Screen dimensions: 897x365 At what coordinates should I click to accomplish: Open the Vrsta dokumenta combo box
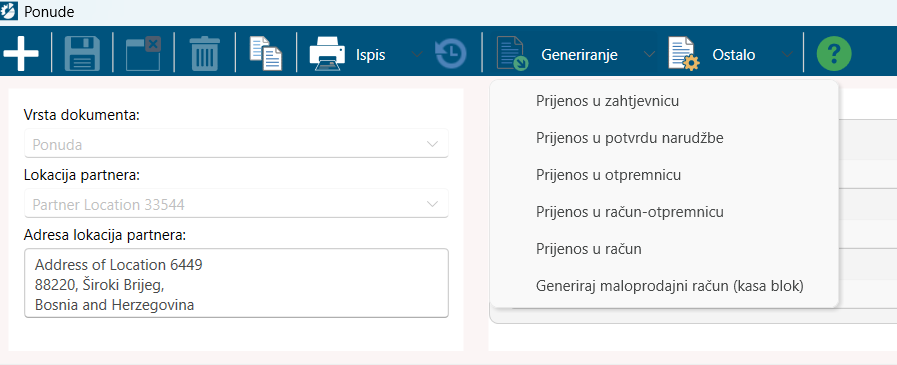pos(236,144)
